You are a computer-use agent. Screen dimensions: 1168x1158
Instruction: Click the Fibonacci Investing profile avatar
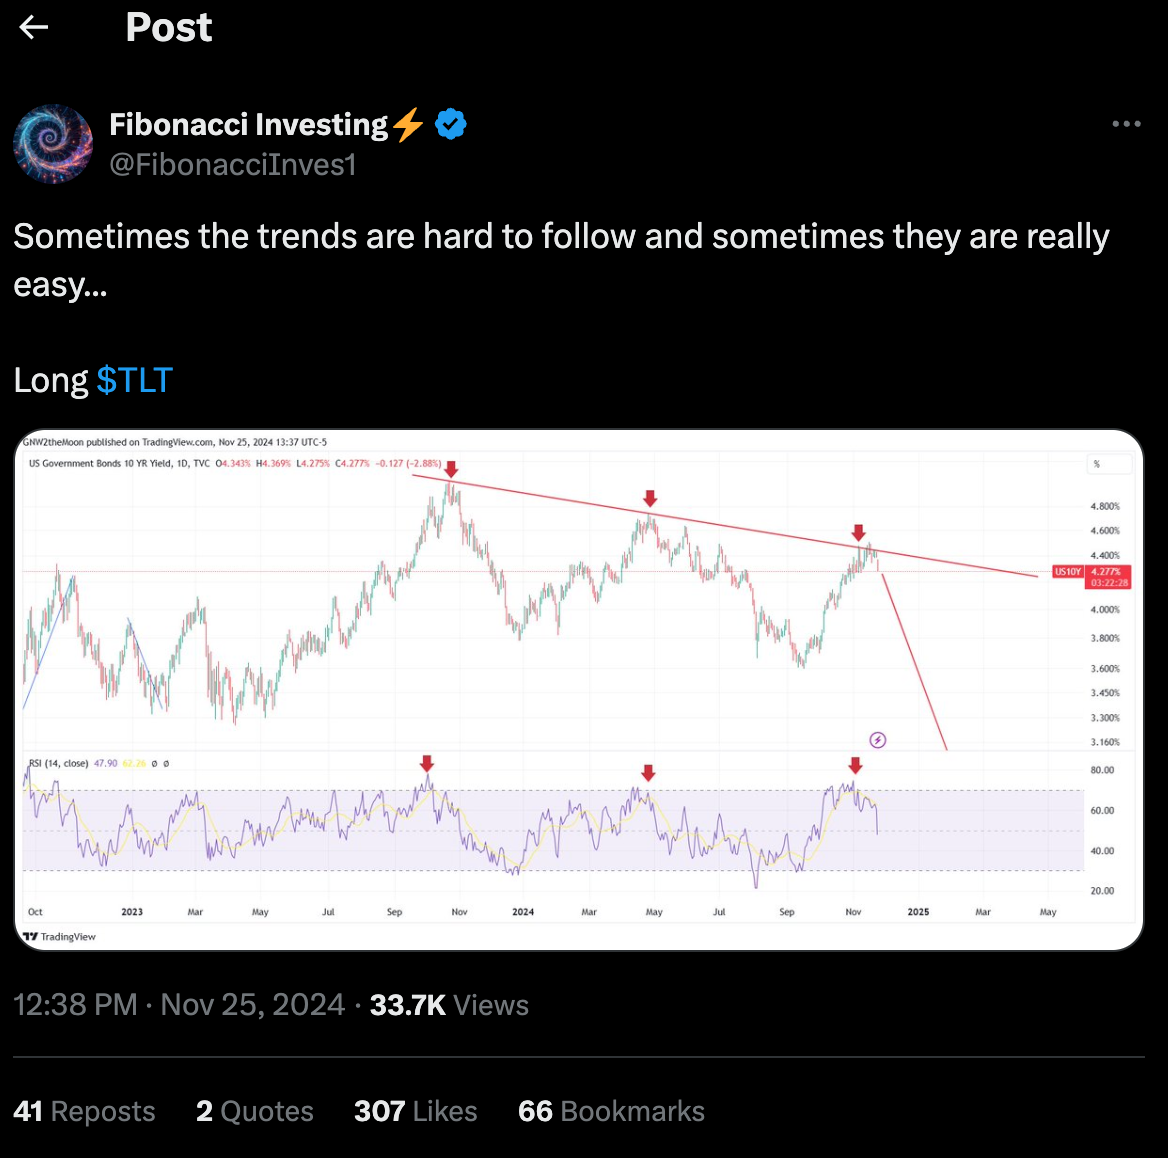pos(53,144)
